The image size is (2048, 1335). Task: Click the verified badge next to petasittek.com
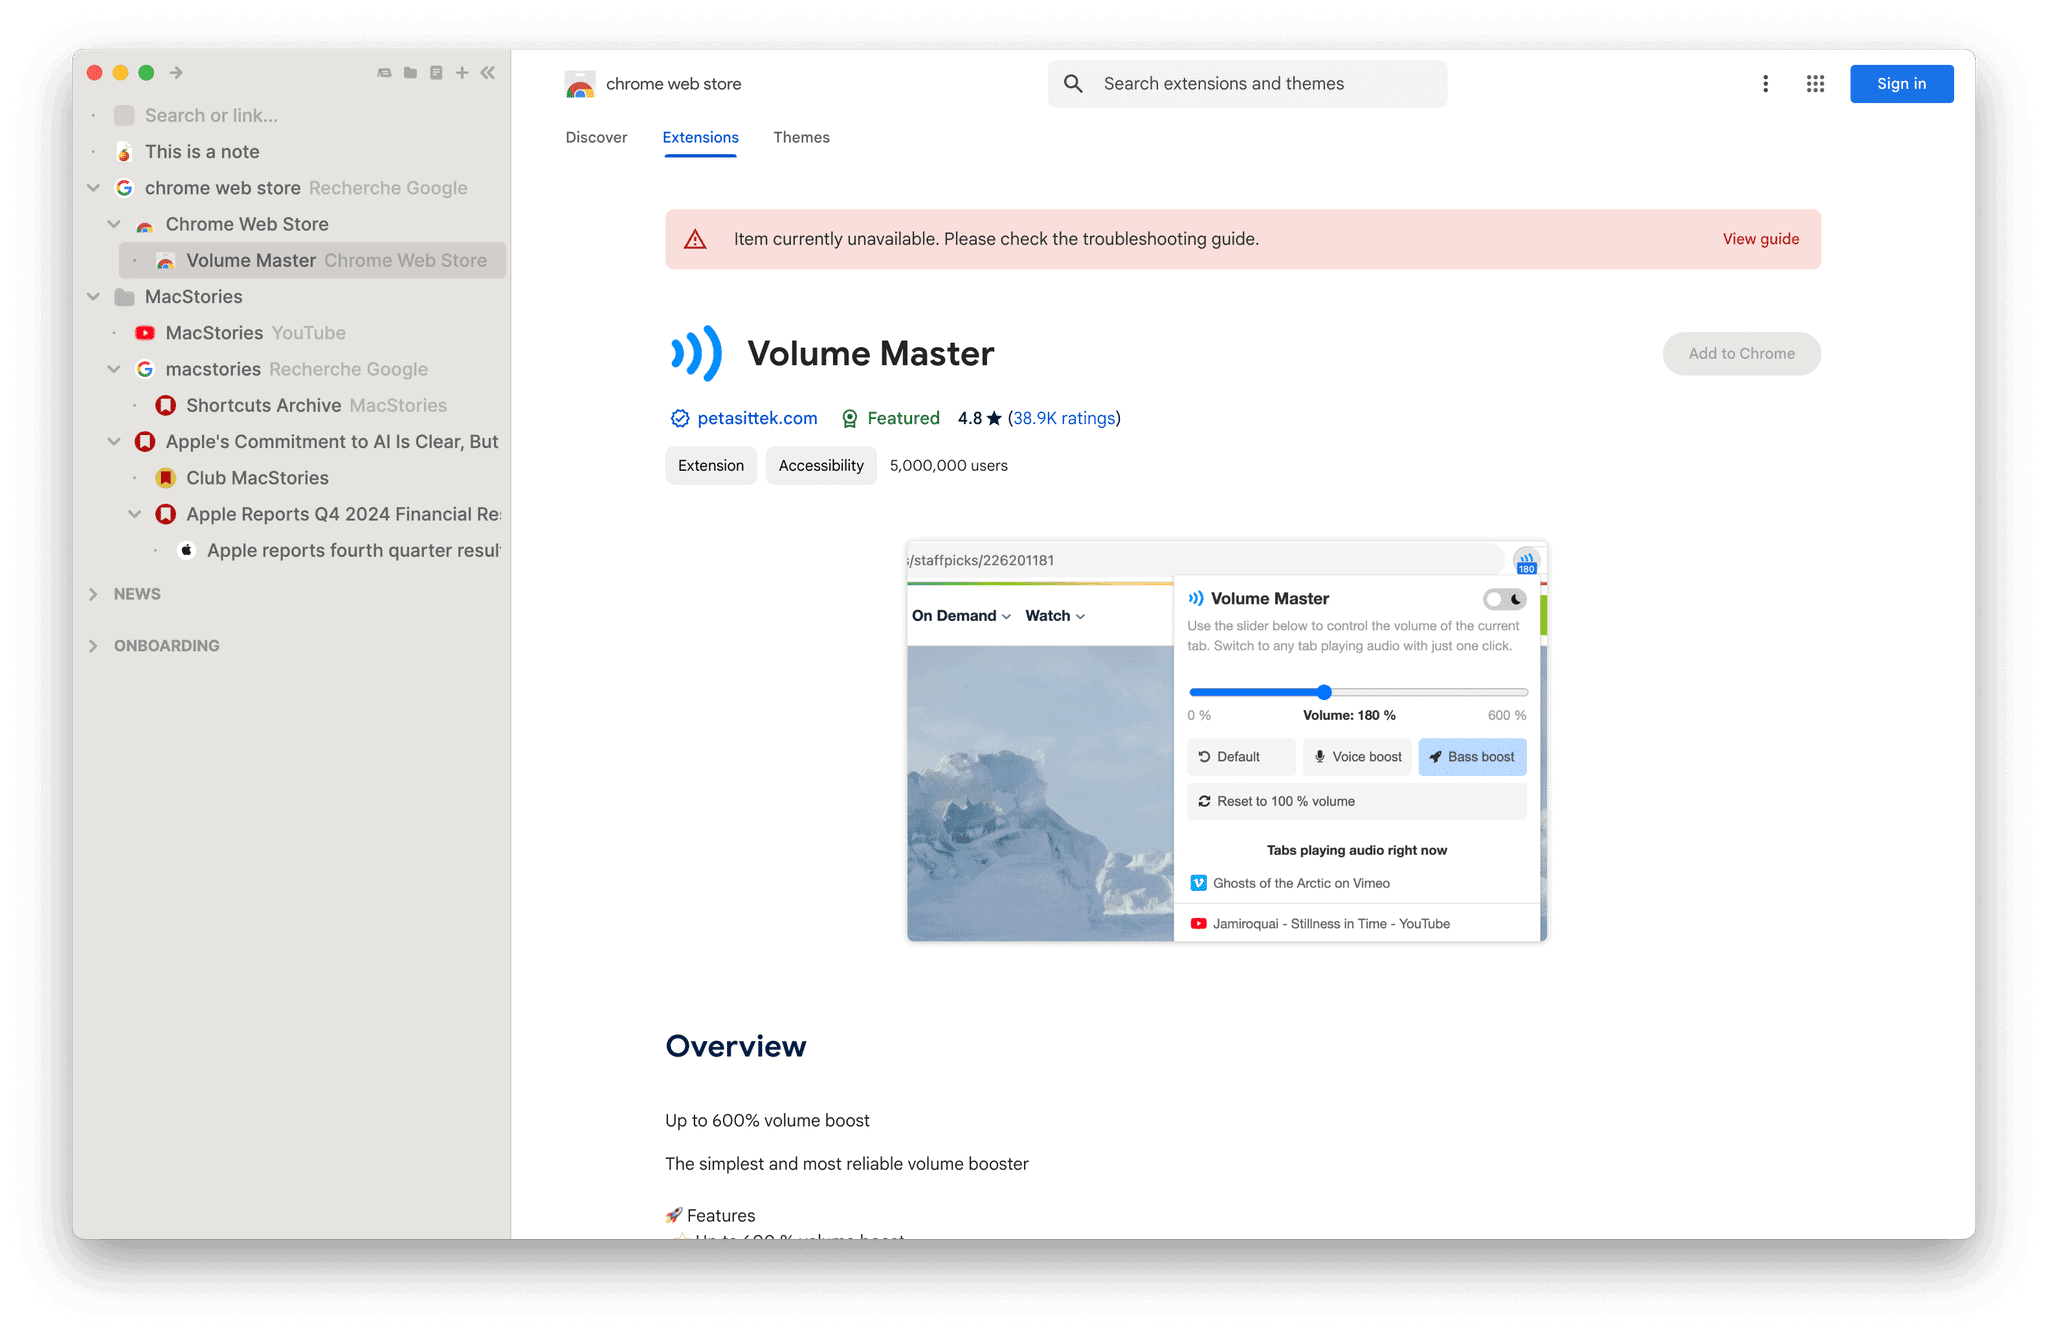680,418
